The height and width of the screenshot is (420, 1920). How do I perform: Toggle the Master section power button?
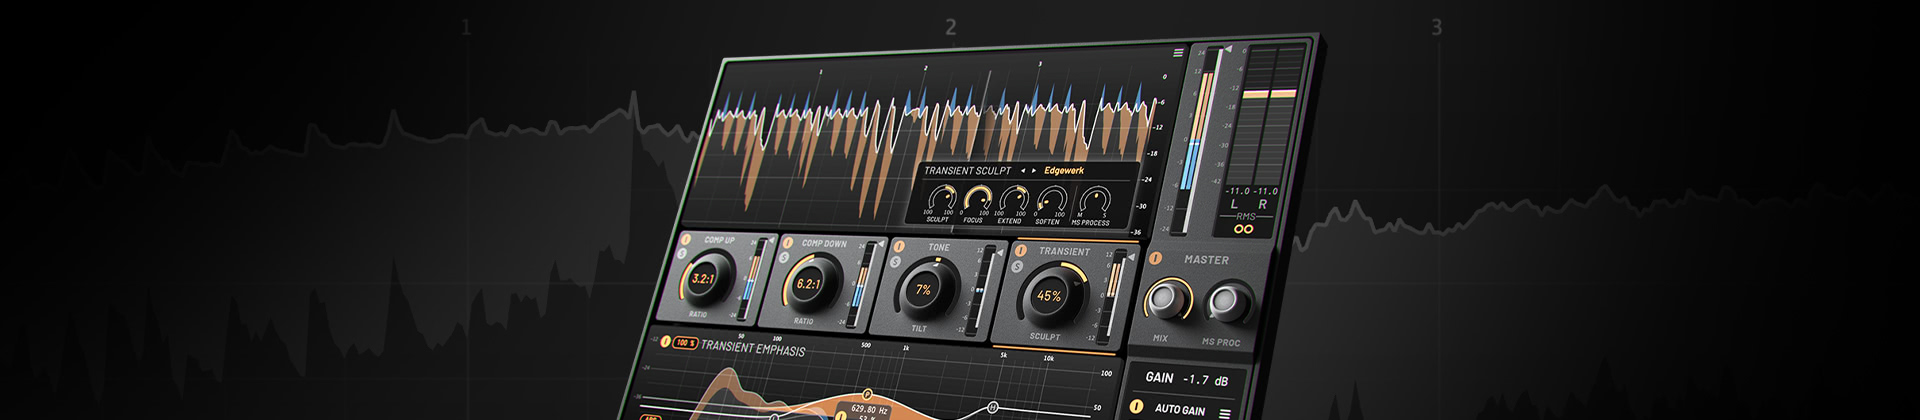[1157, 259]
